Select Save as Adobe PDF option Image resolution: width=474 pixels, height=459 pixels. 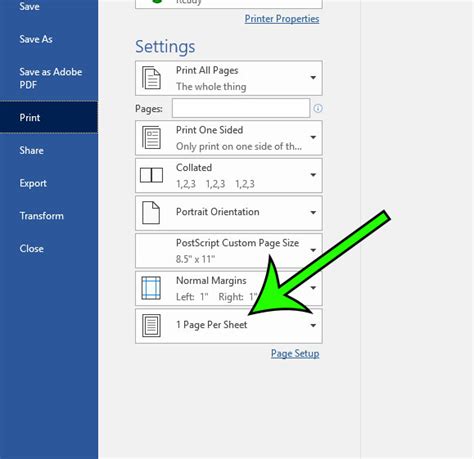tap(51, 78)
